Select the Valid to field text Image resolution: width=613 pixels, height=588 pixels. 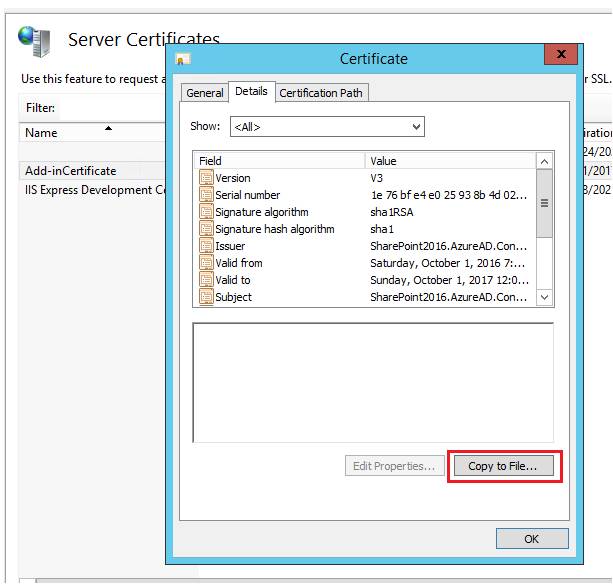pos(233,280)
